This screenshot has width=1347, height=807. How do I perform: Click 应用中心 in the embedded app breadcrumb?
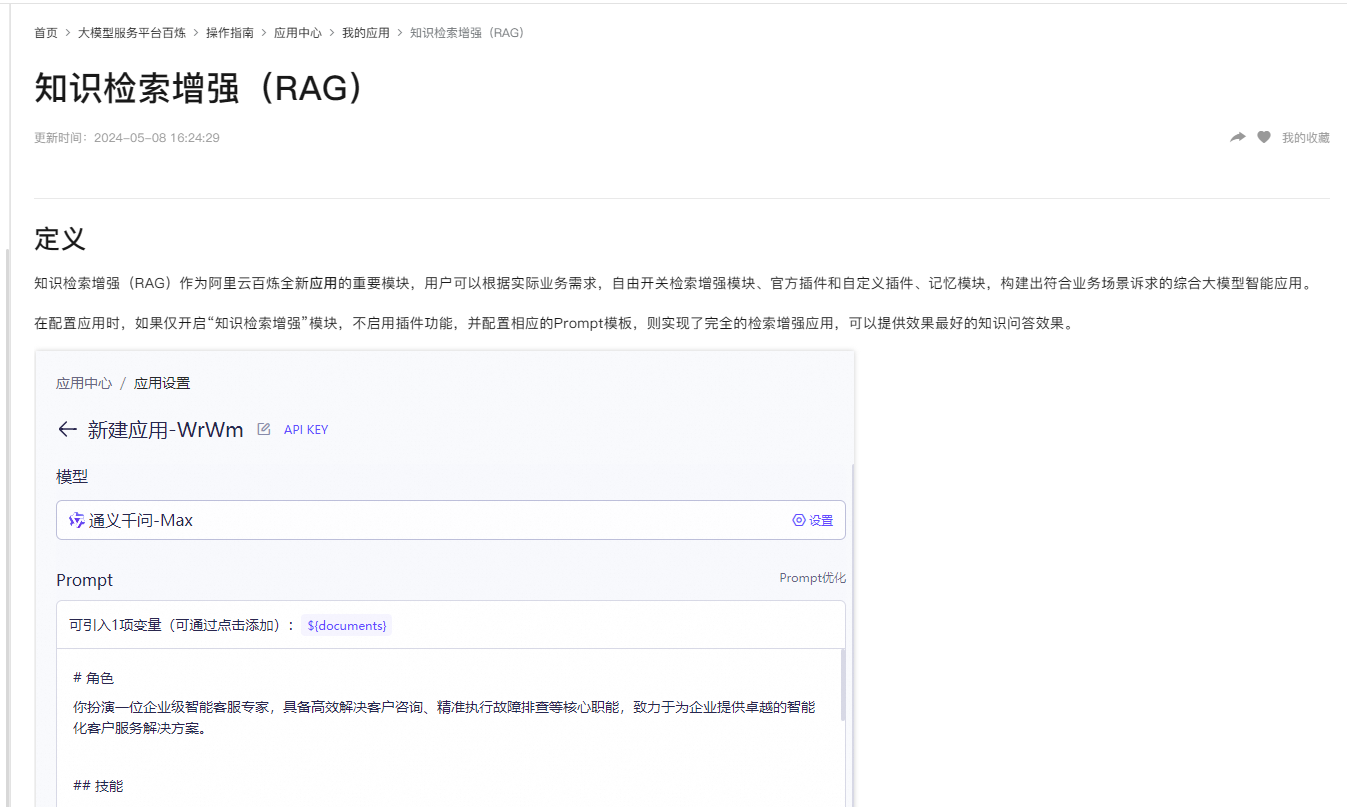tap(84, 383)
